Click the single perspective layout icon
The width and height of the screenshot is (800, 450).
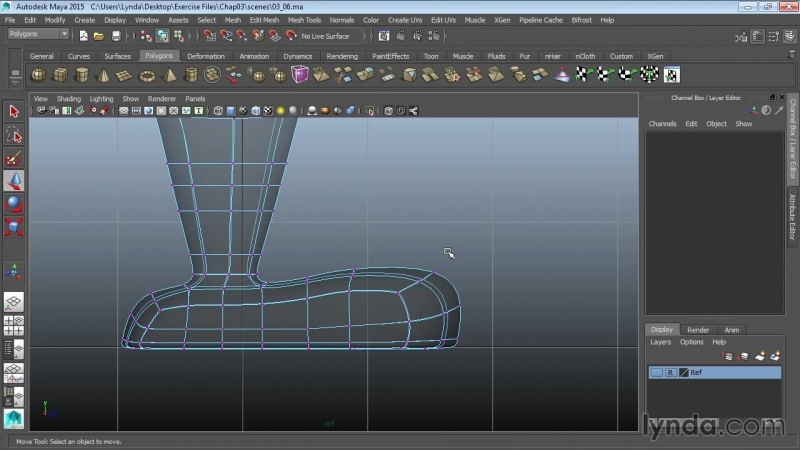[14, 302]
